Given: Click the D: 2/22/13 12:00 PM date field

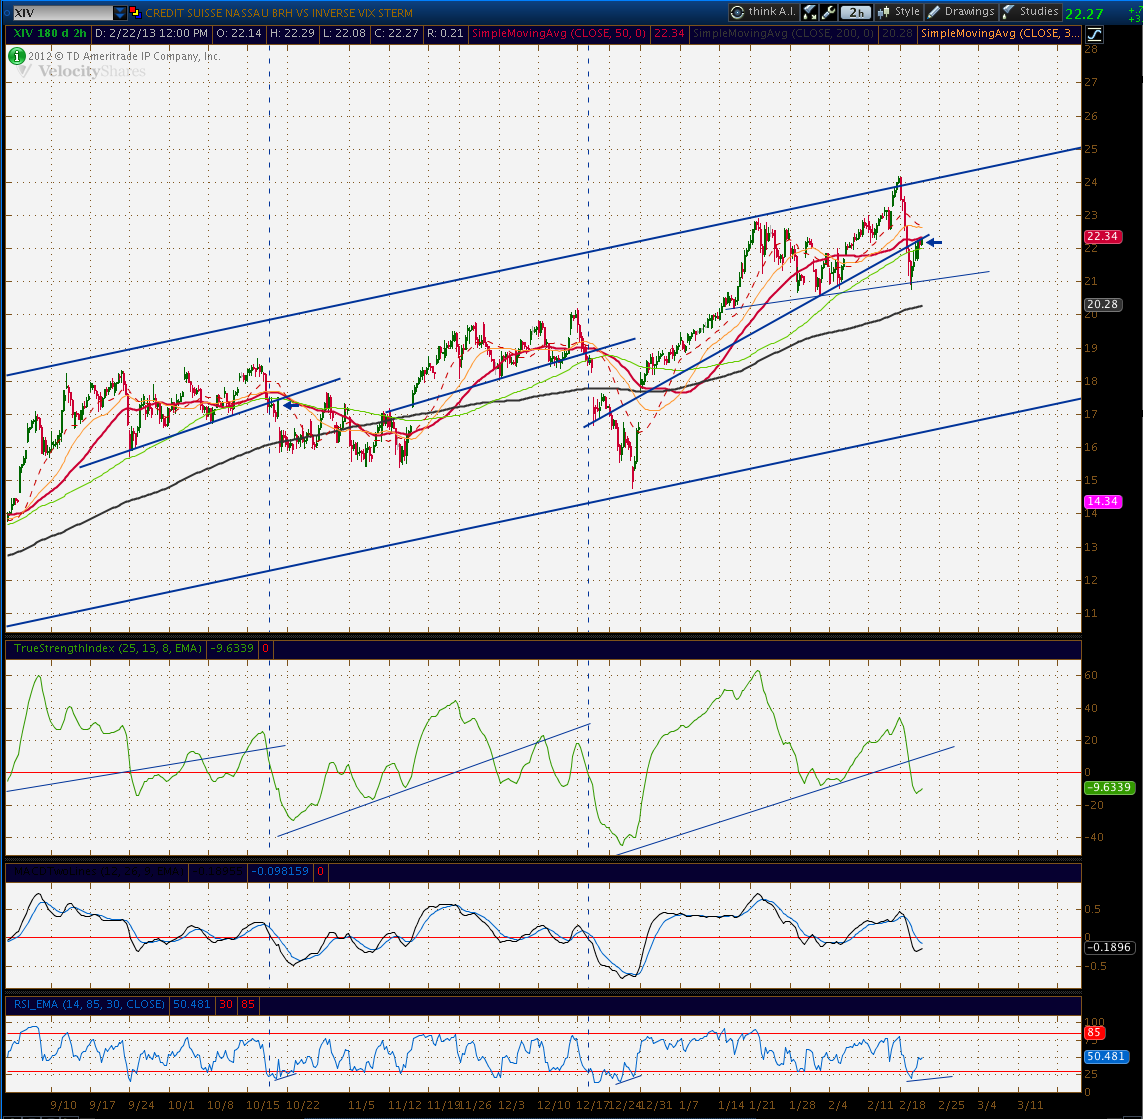Looking at the screenshot, I should pyautogui.click(x=152, y=34).
